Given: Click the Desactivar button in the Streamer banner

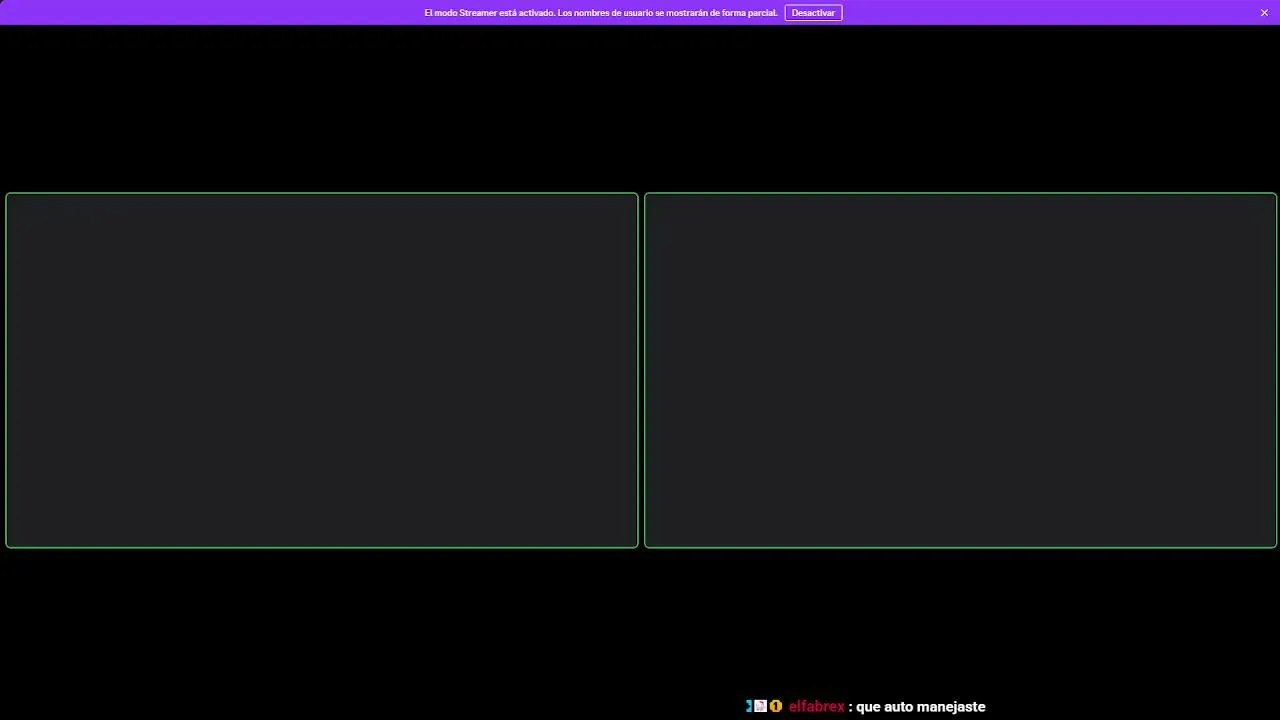Looking at the screenshot, I should 813,12.
